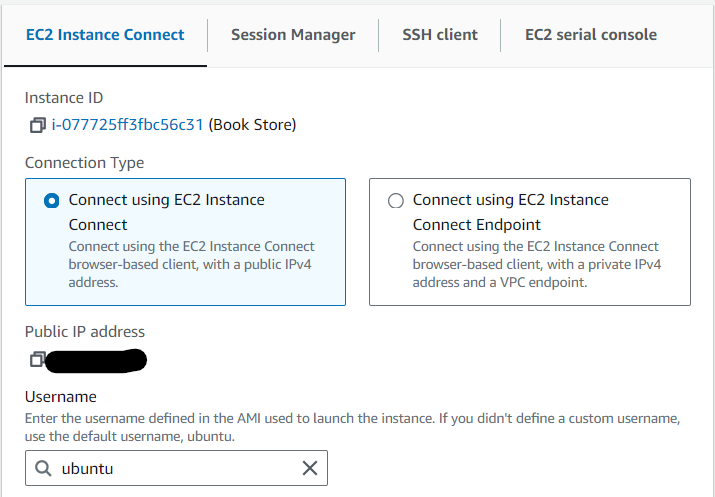
Task: Click the private IPv4 VPC endpoint description
Action: tap(537, 264)
